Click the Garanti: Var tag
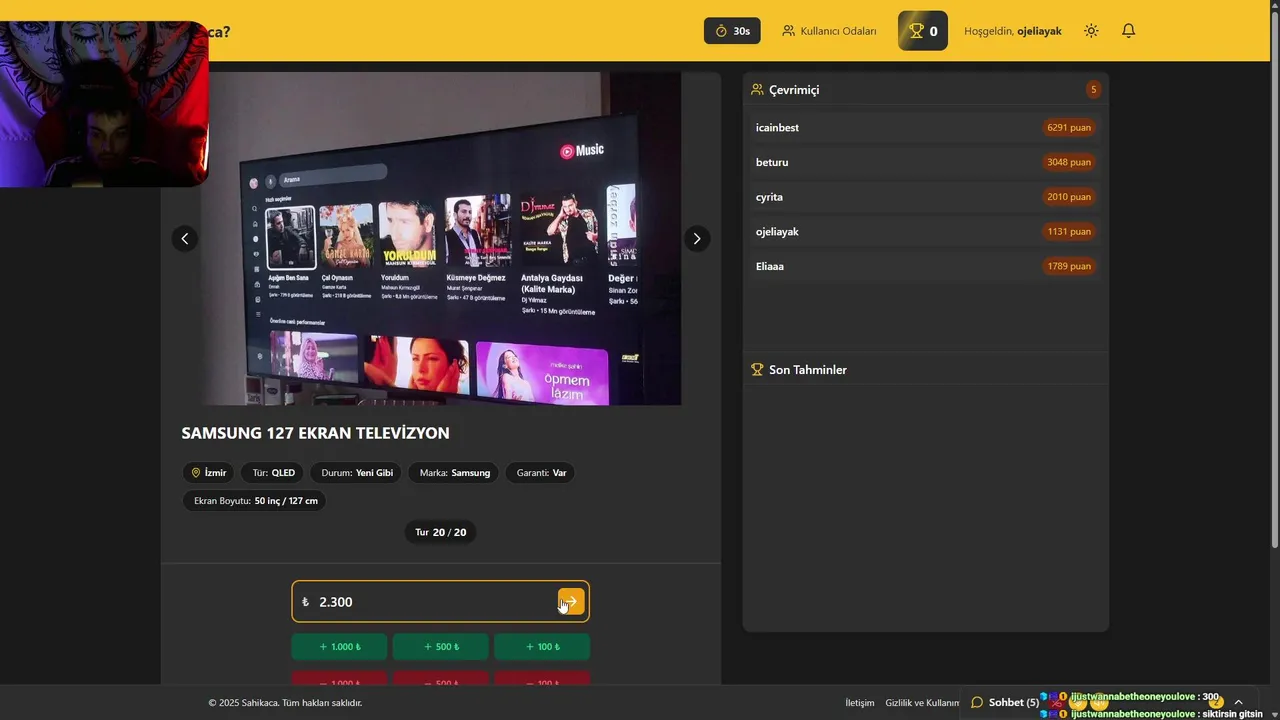The width and height of the screenshot is (1280, 720). point(541,473)
